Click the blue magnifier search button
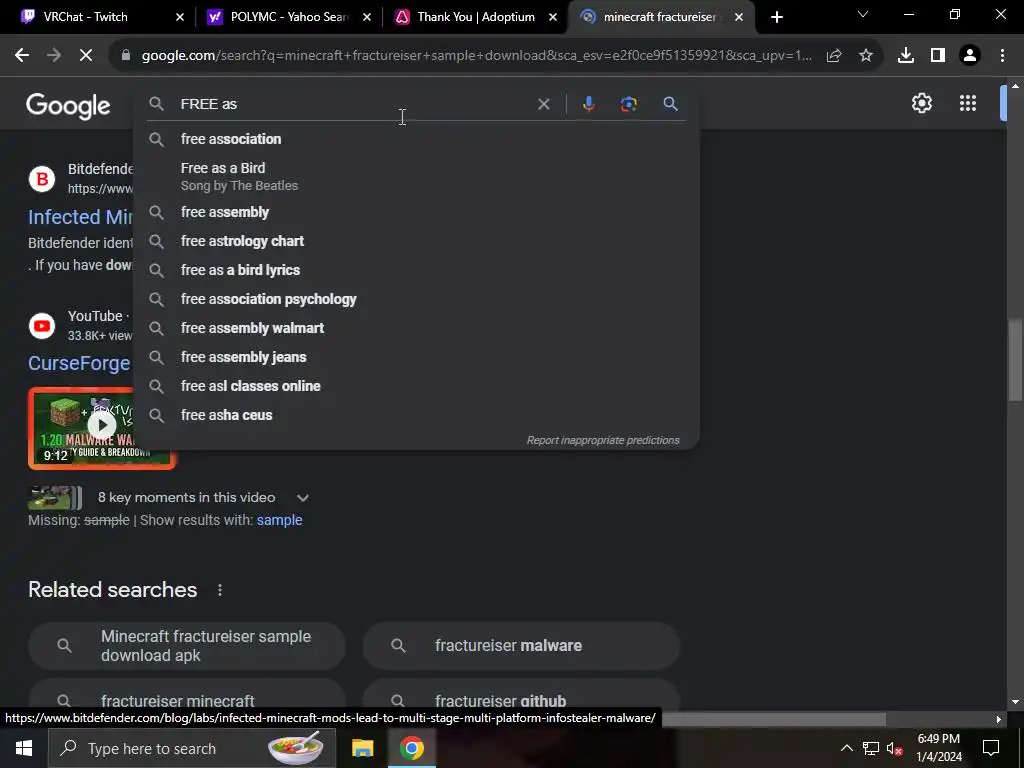 coord(670,104)
